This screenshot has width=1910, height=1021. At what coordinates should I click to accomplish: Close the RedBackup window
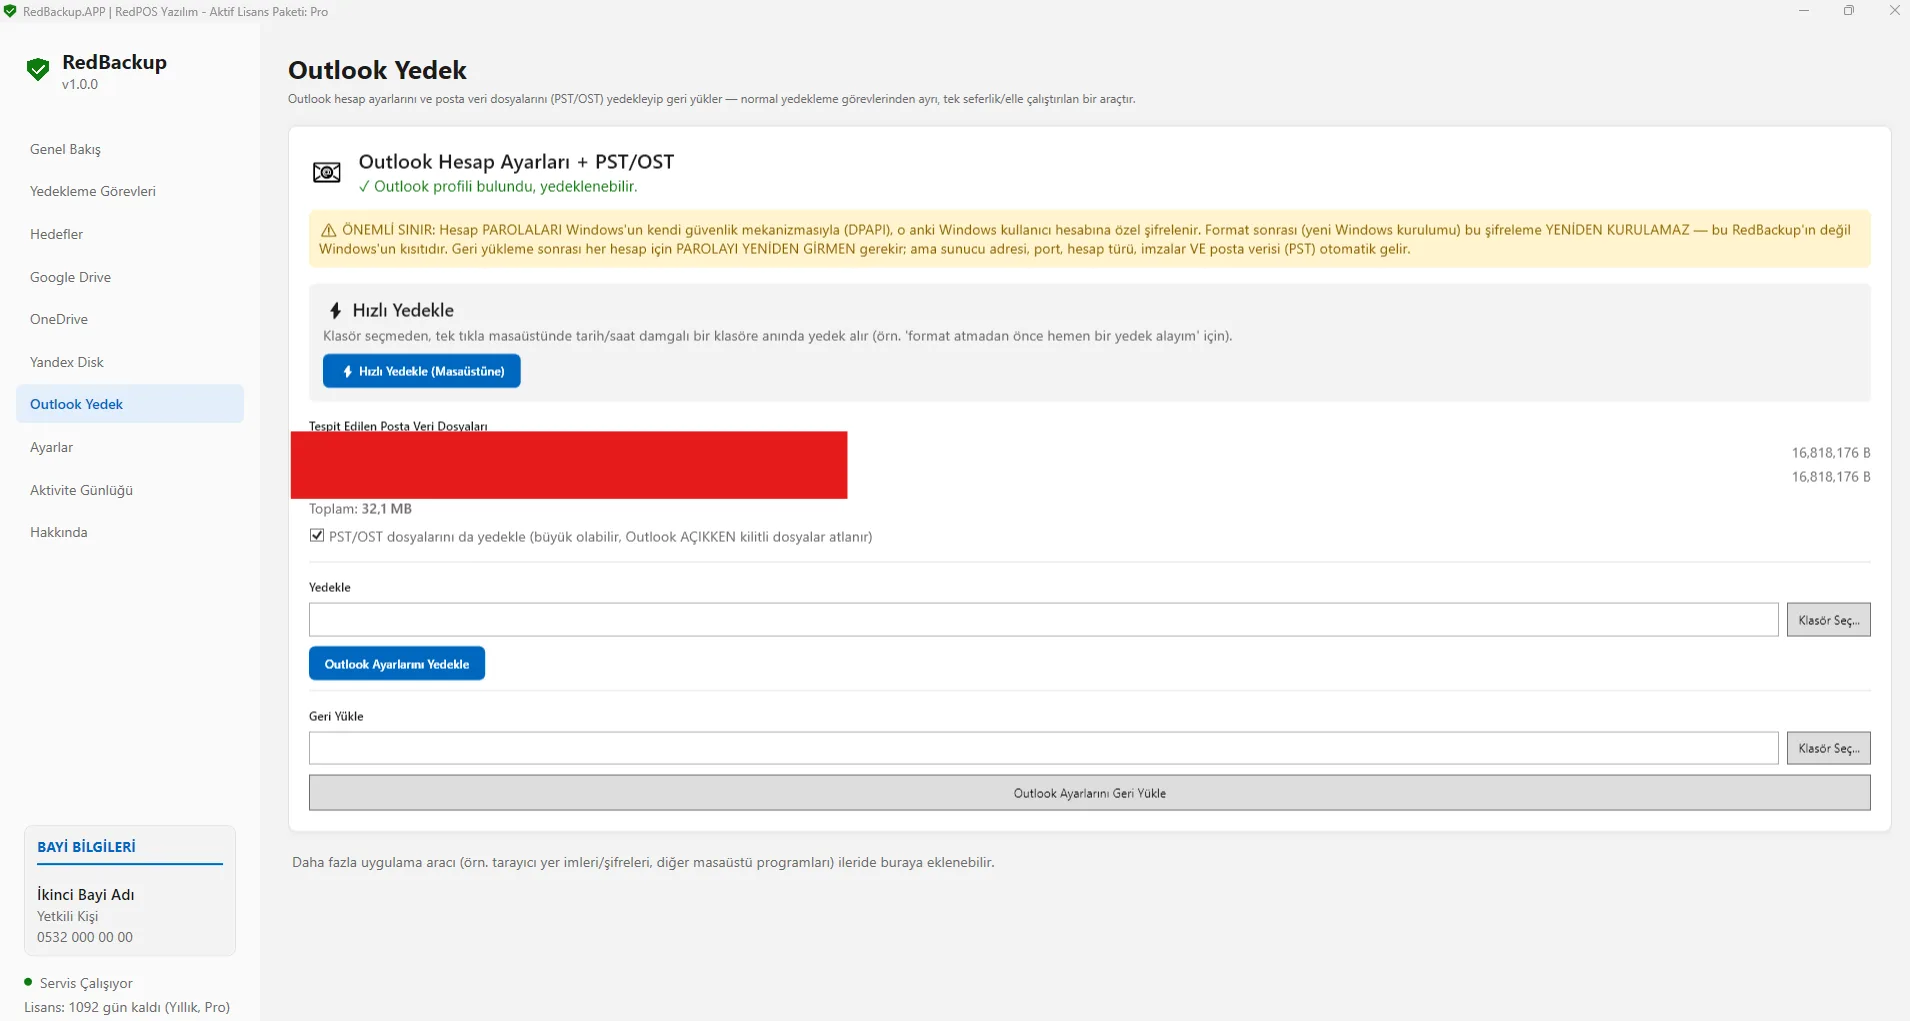pyautogui.click(x=1894, y=11)
